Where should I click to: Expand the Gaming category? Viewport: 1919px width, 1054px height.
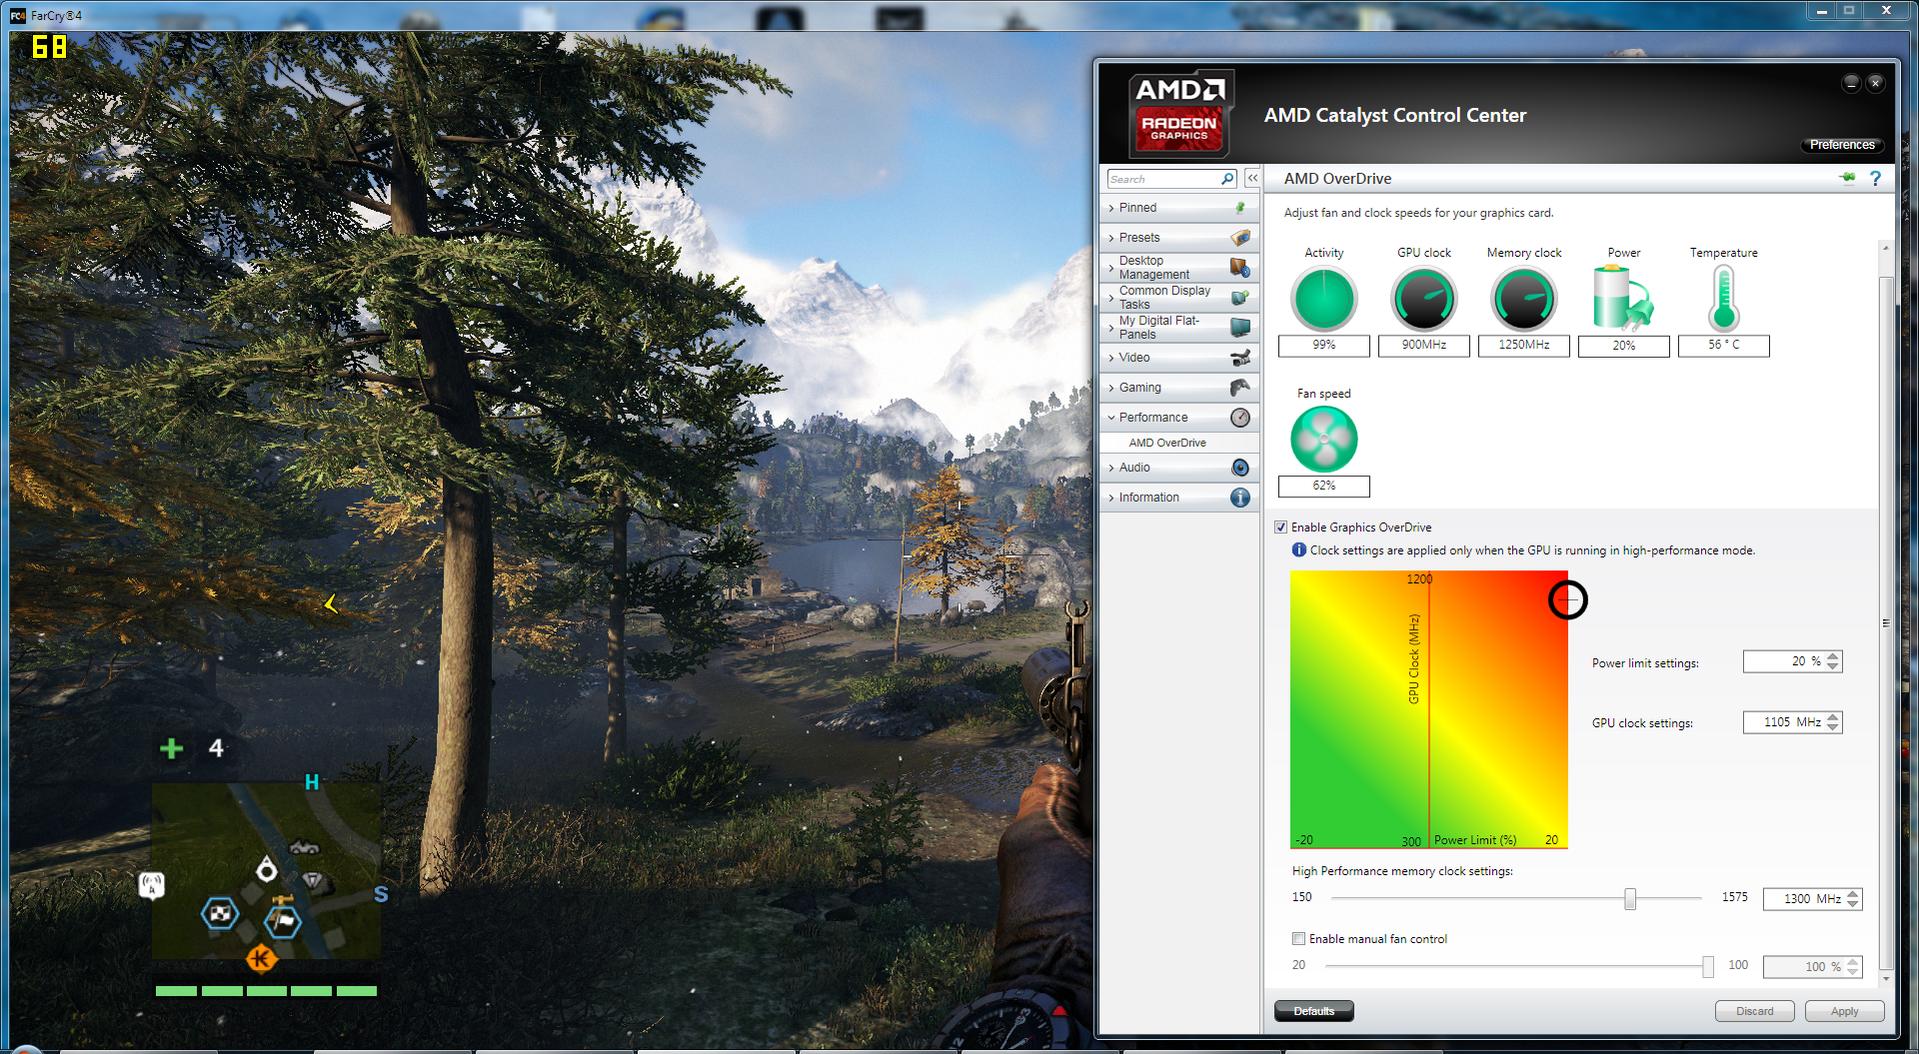coord(1111,388)
